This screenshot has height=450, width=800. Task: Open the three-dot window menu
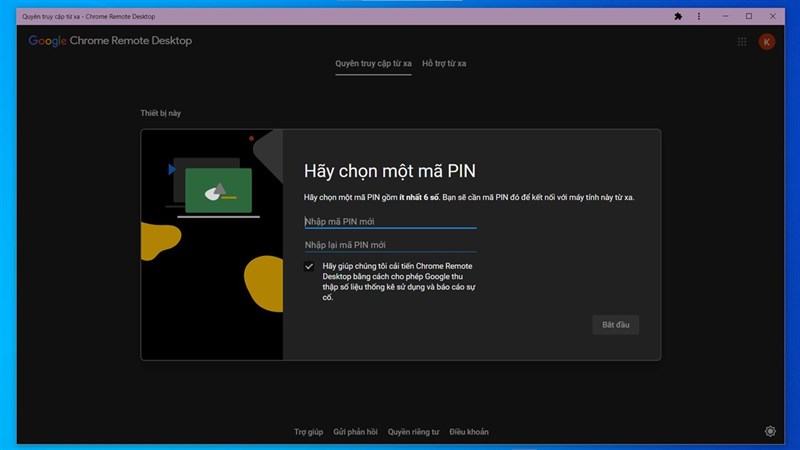coord(699,17)
